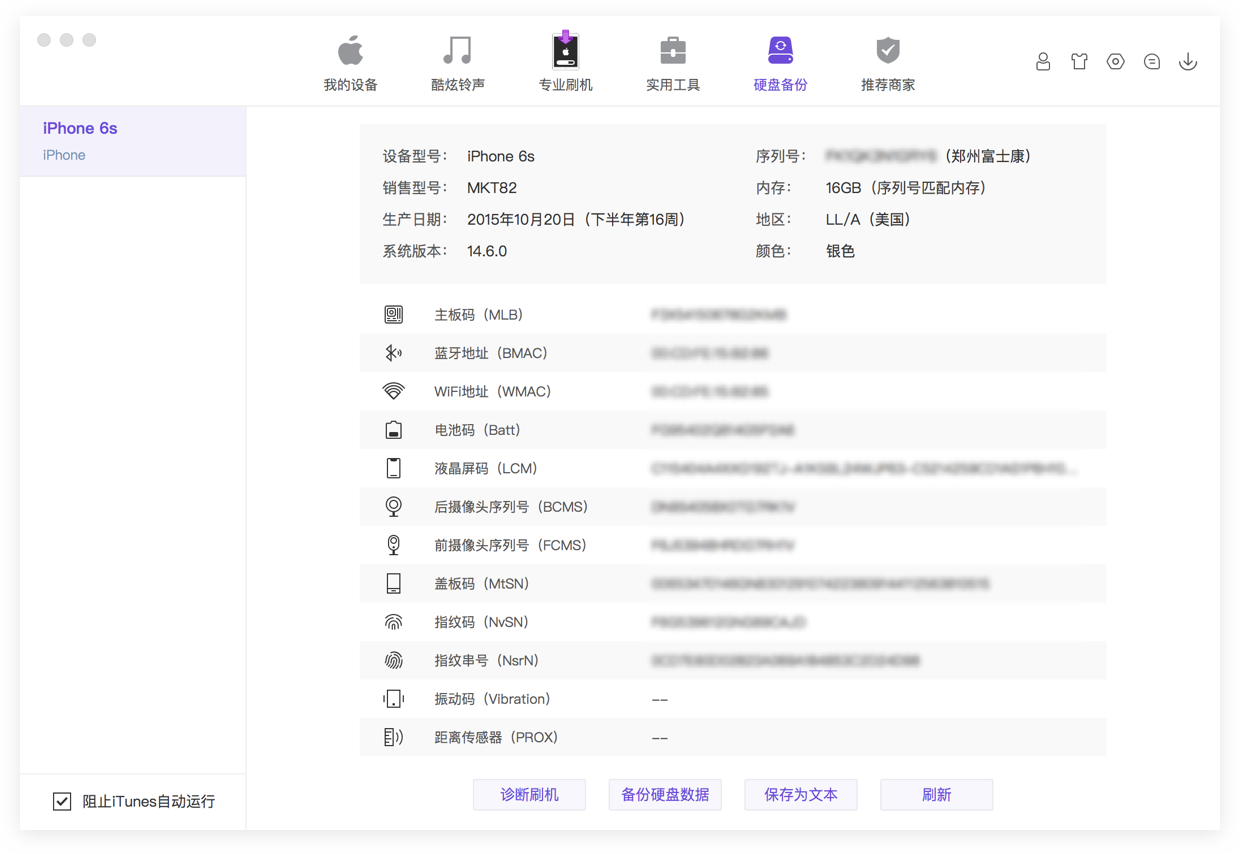The image size is (1240, 854).
Task: Click the 振动码 vibration icon
Action: coord(394,699)
